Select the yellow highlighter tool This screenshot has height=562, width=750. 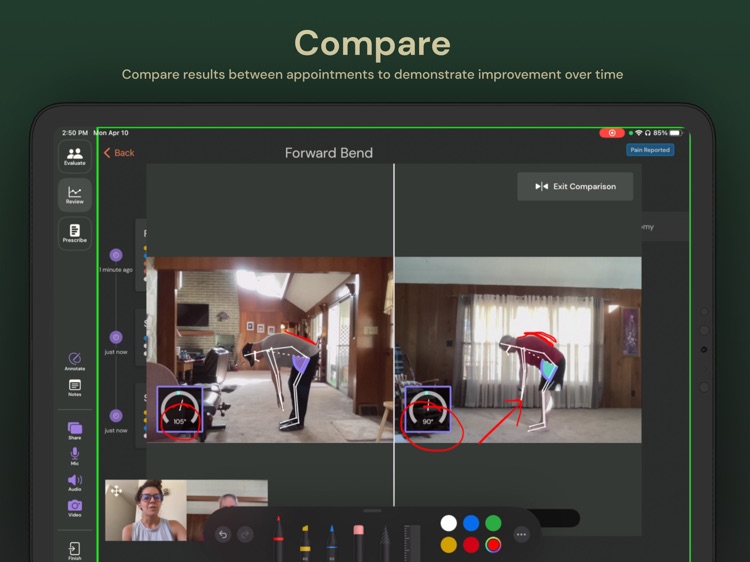(305, 543)
